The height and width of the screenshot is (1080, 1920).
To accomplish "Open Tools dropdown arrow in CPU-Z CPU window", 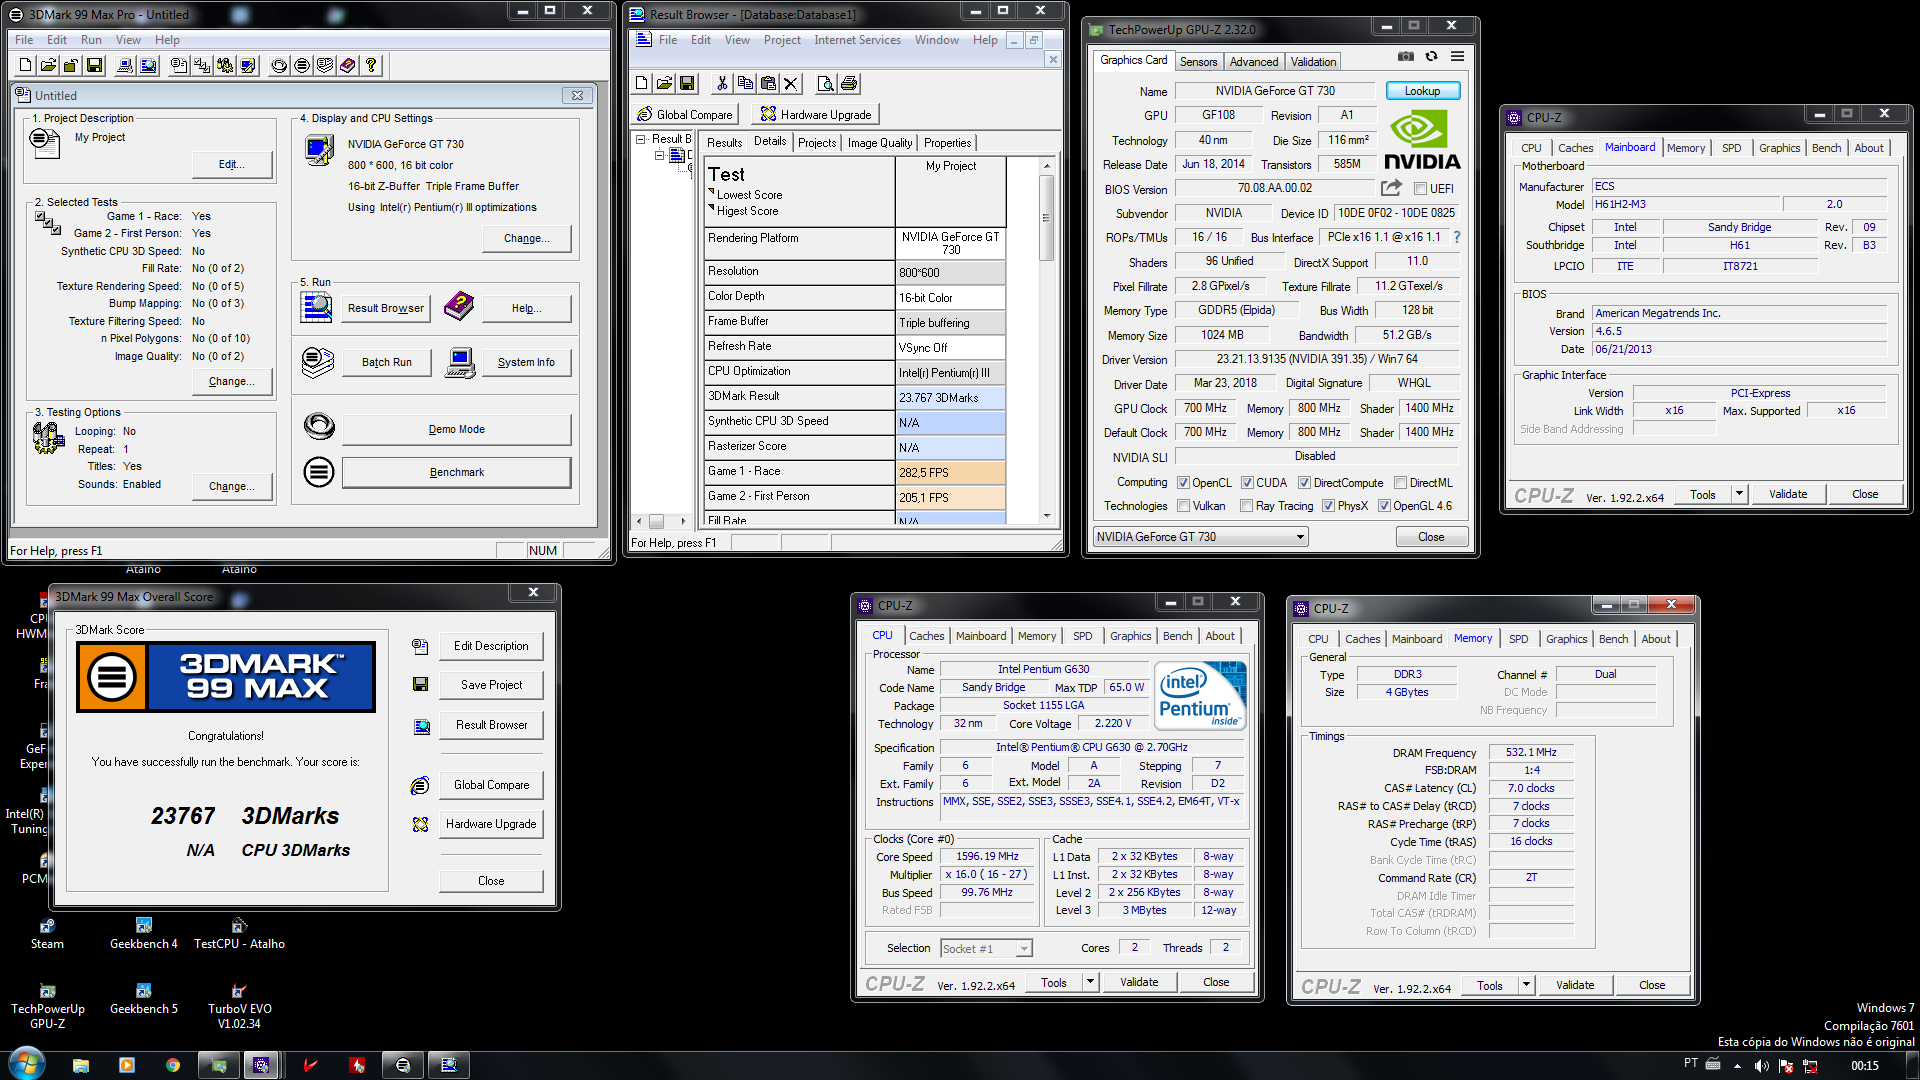I will (1090, 983).
